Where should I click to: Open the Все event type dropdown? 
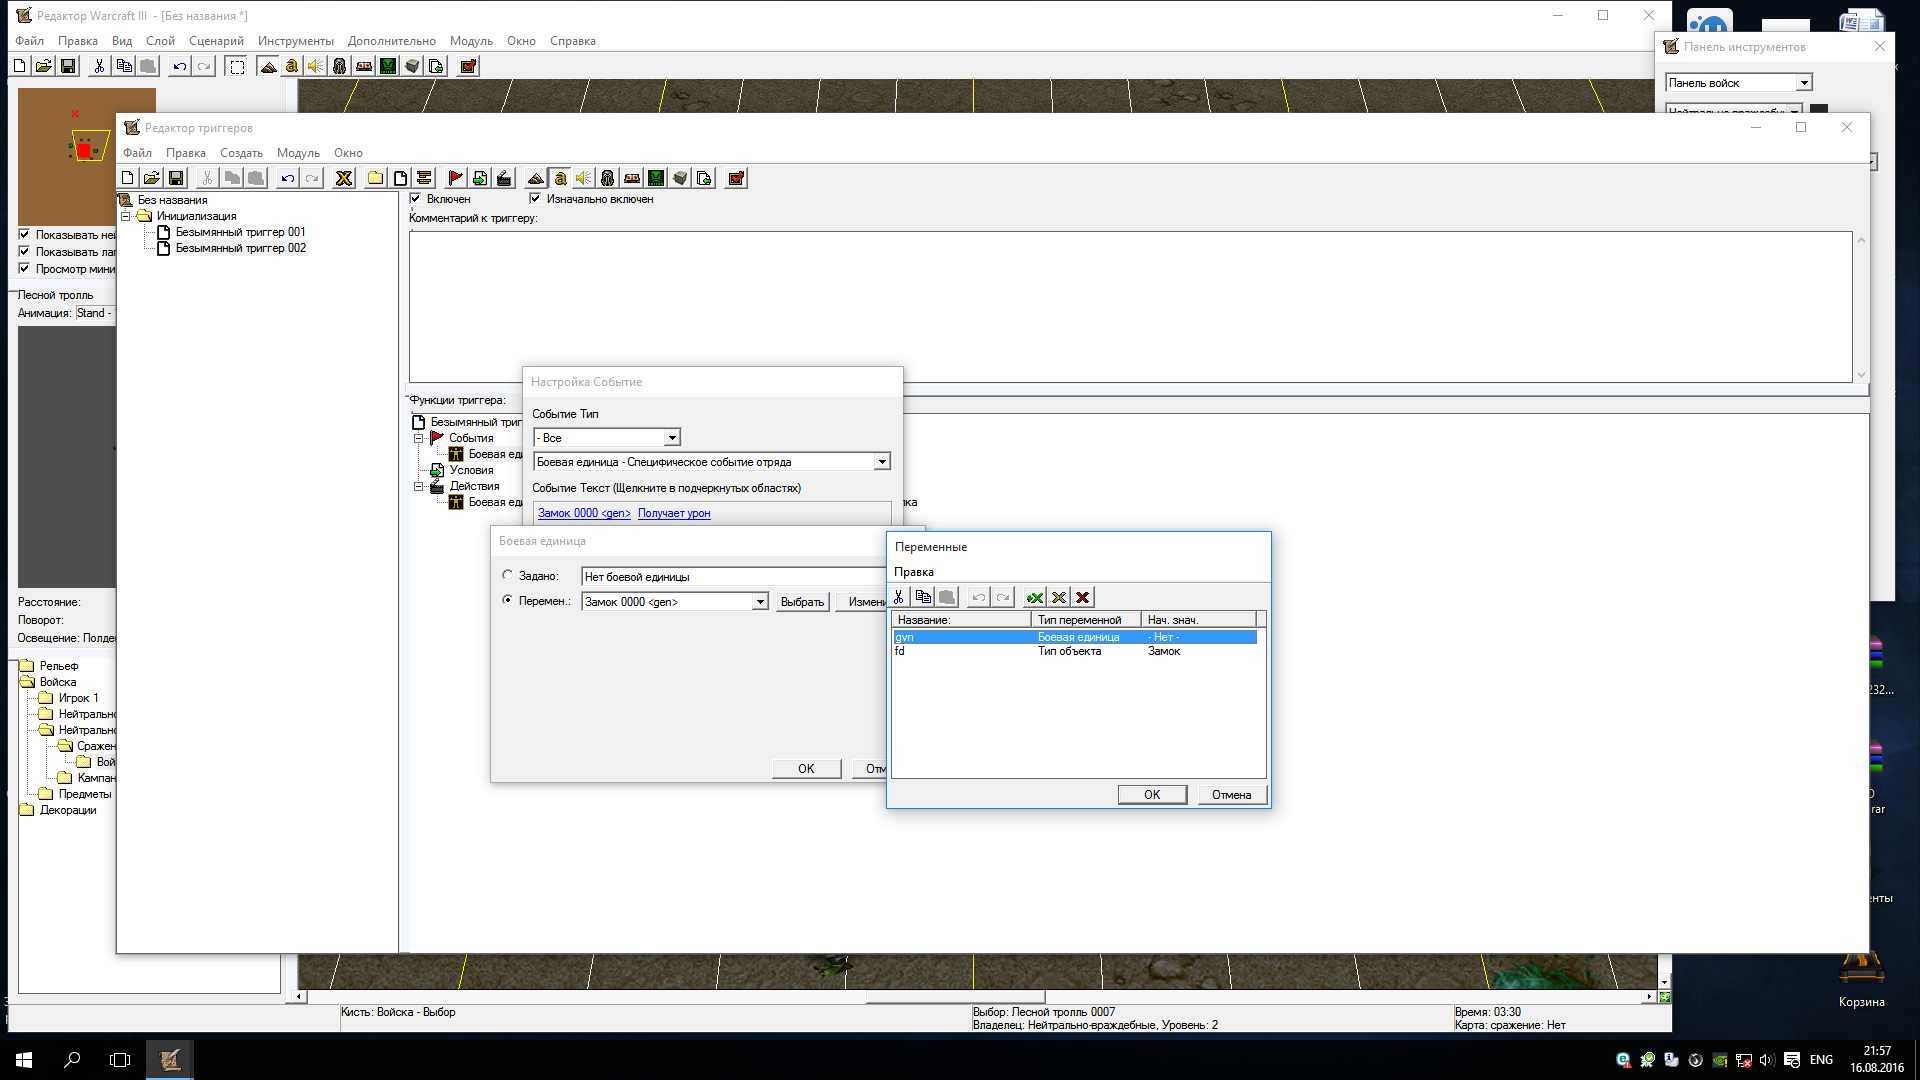[x=672, y=438]
